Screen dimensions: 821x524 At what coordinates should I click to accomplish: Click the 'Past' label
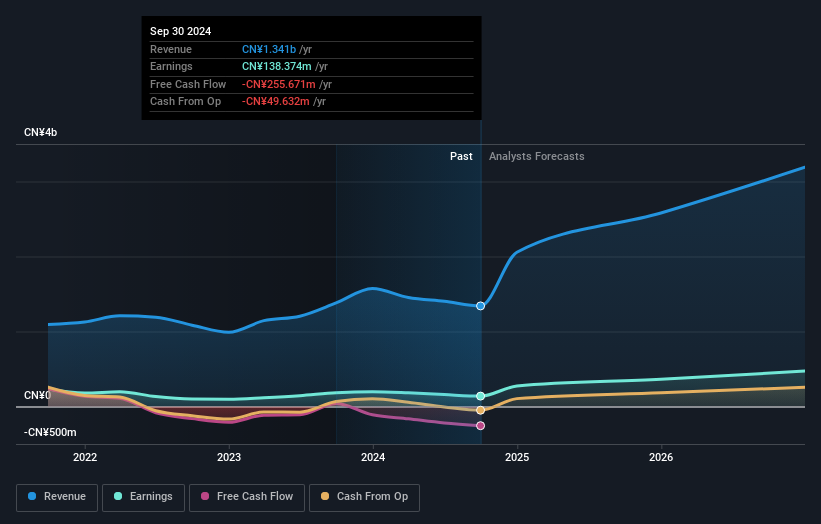[x=461, y=156]
